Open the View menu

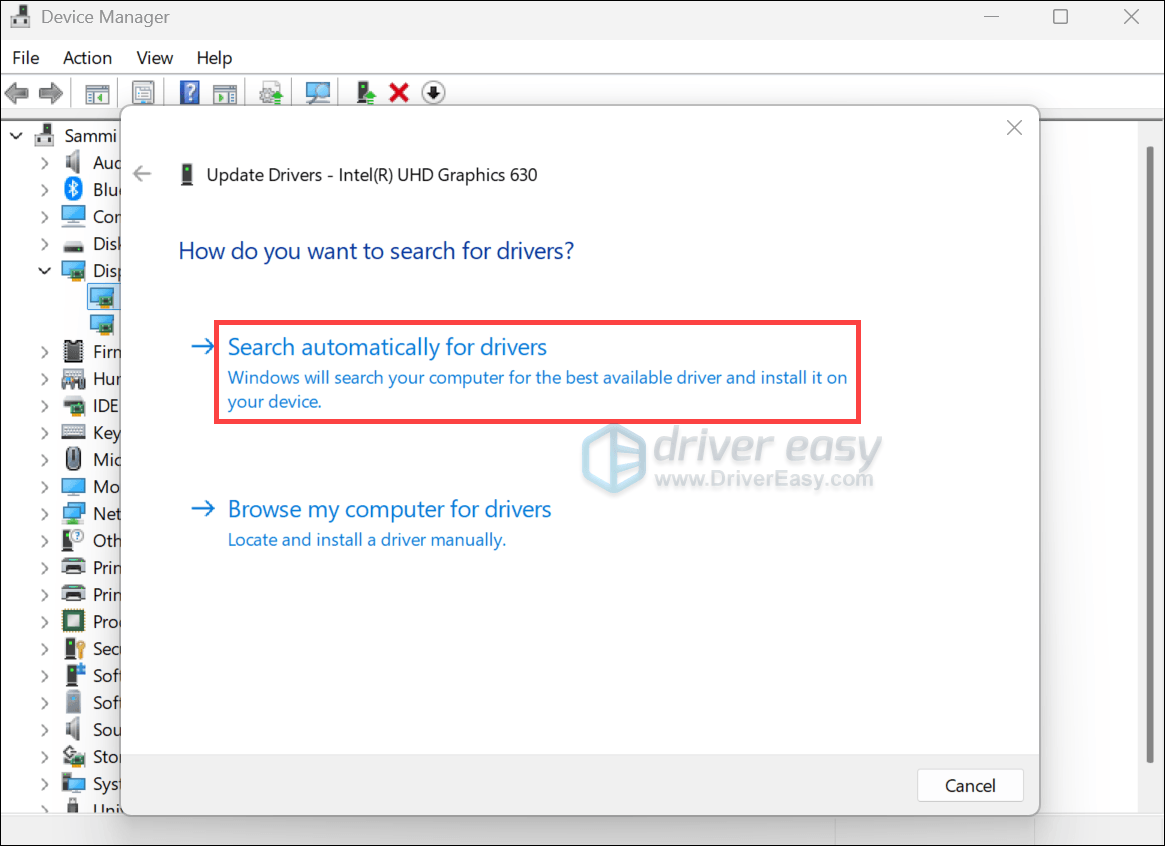(x=154, y=58)
